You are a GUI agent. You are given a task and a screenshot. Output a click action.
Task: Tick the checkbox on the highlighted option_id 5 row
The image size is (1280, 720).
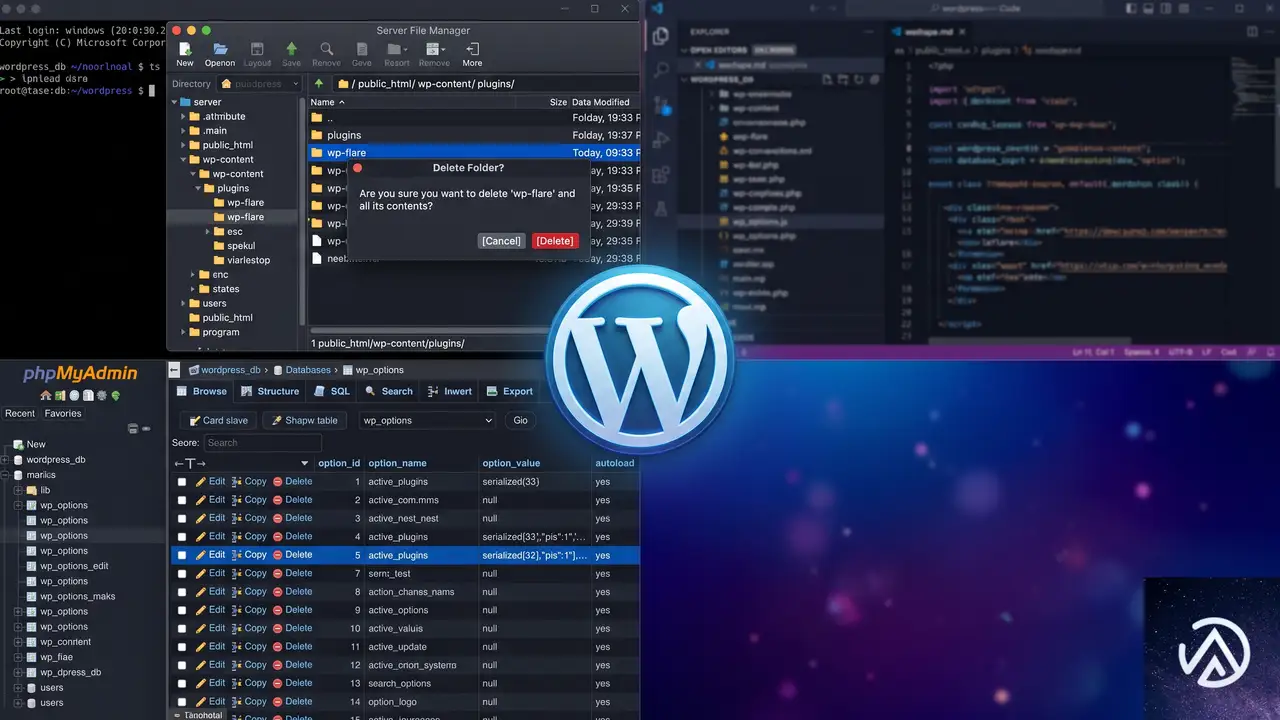182,555
